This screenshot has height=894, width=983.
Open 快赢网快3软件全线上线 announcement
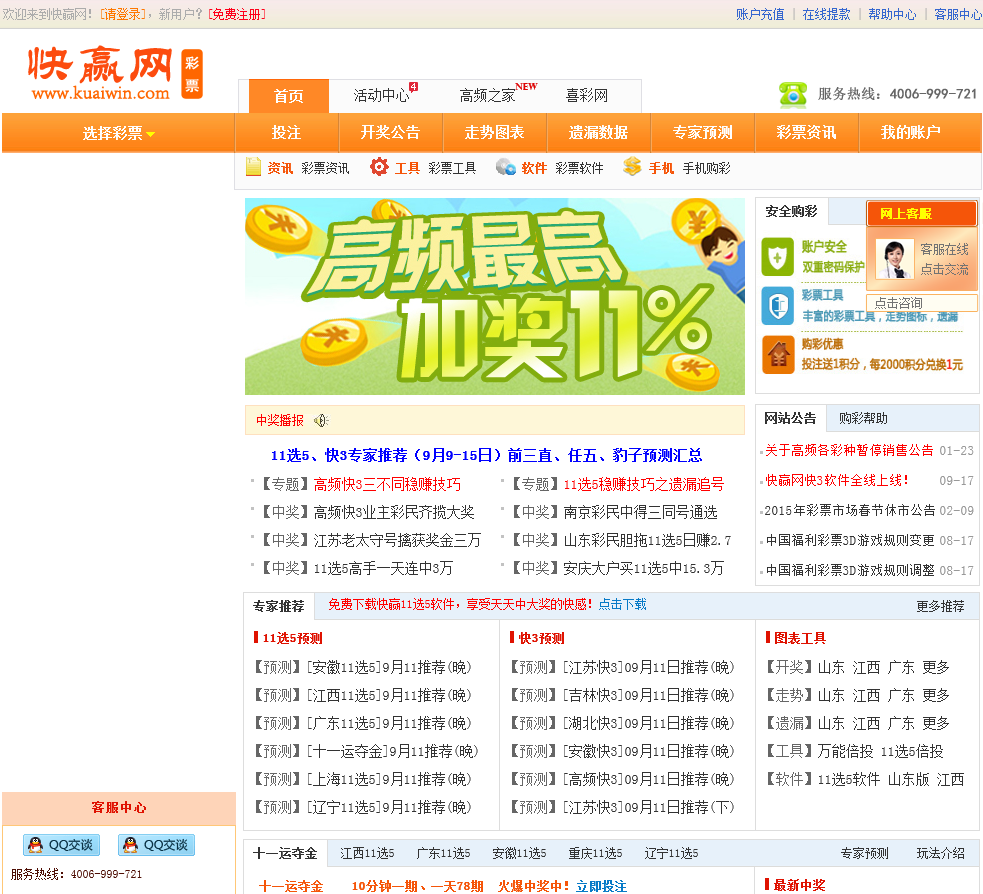click(837, 480)
